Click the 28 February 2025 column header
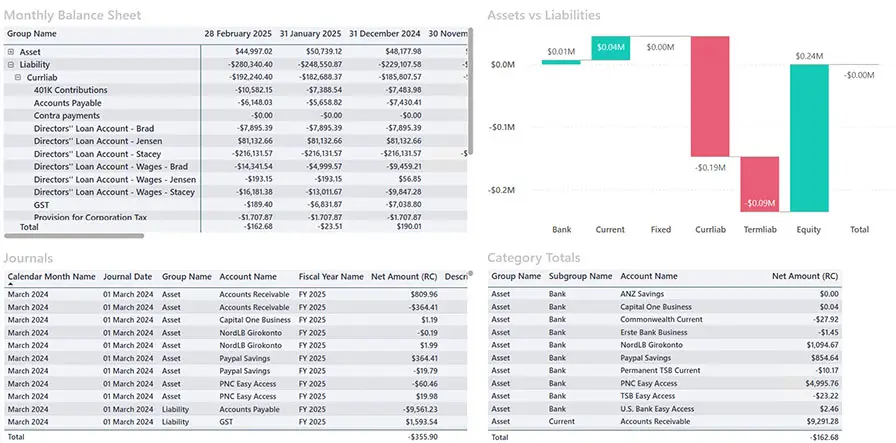Image resolution: width=896 pixels, height=443 pixels. pos(238,34)
